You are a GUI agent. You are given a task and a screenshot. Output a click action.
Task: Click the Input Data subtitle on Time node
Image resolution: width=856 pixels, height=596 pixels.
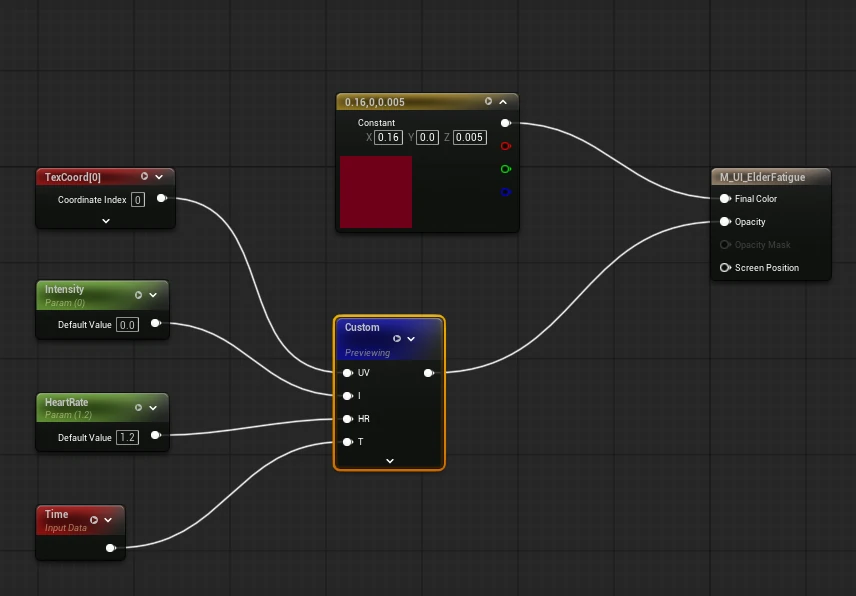(66, 528)
